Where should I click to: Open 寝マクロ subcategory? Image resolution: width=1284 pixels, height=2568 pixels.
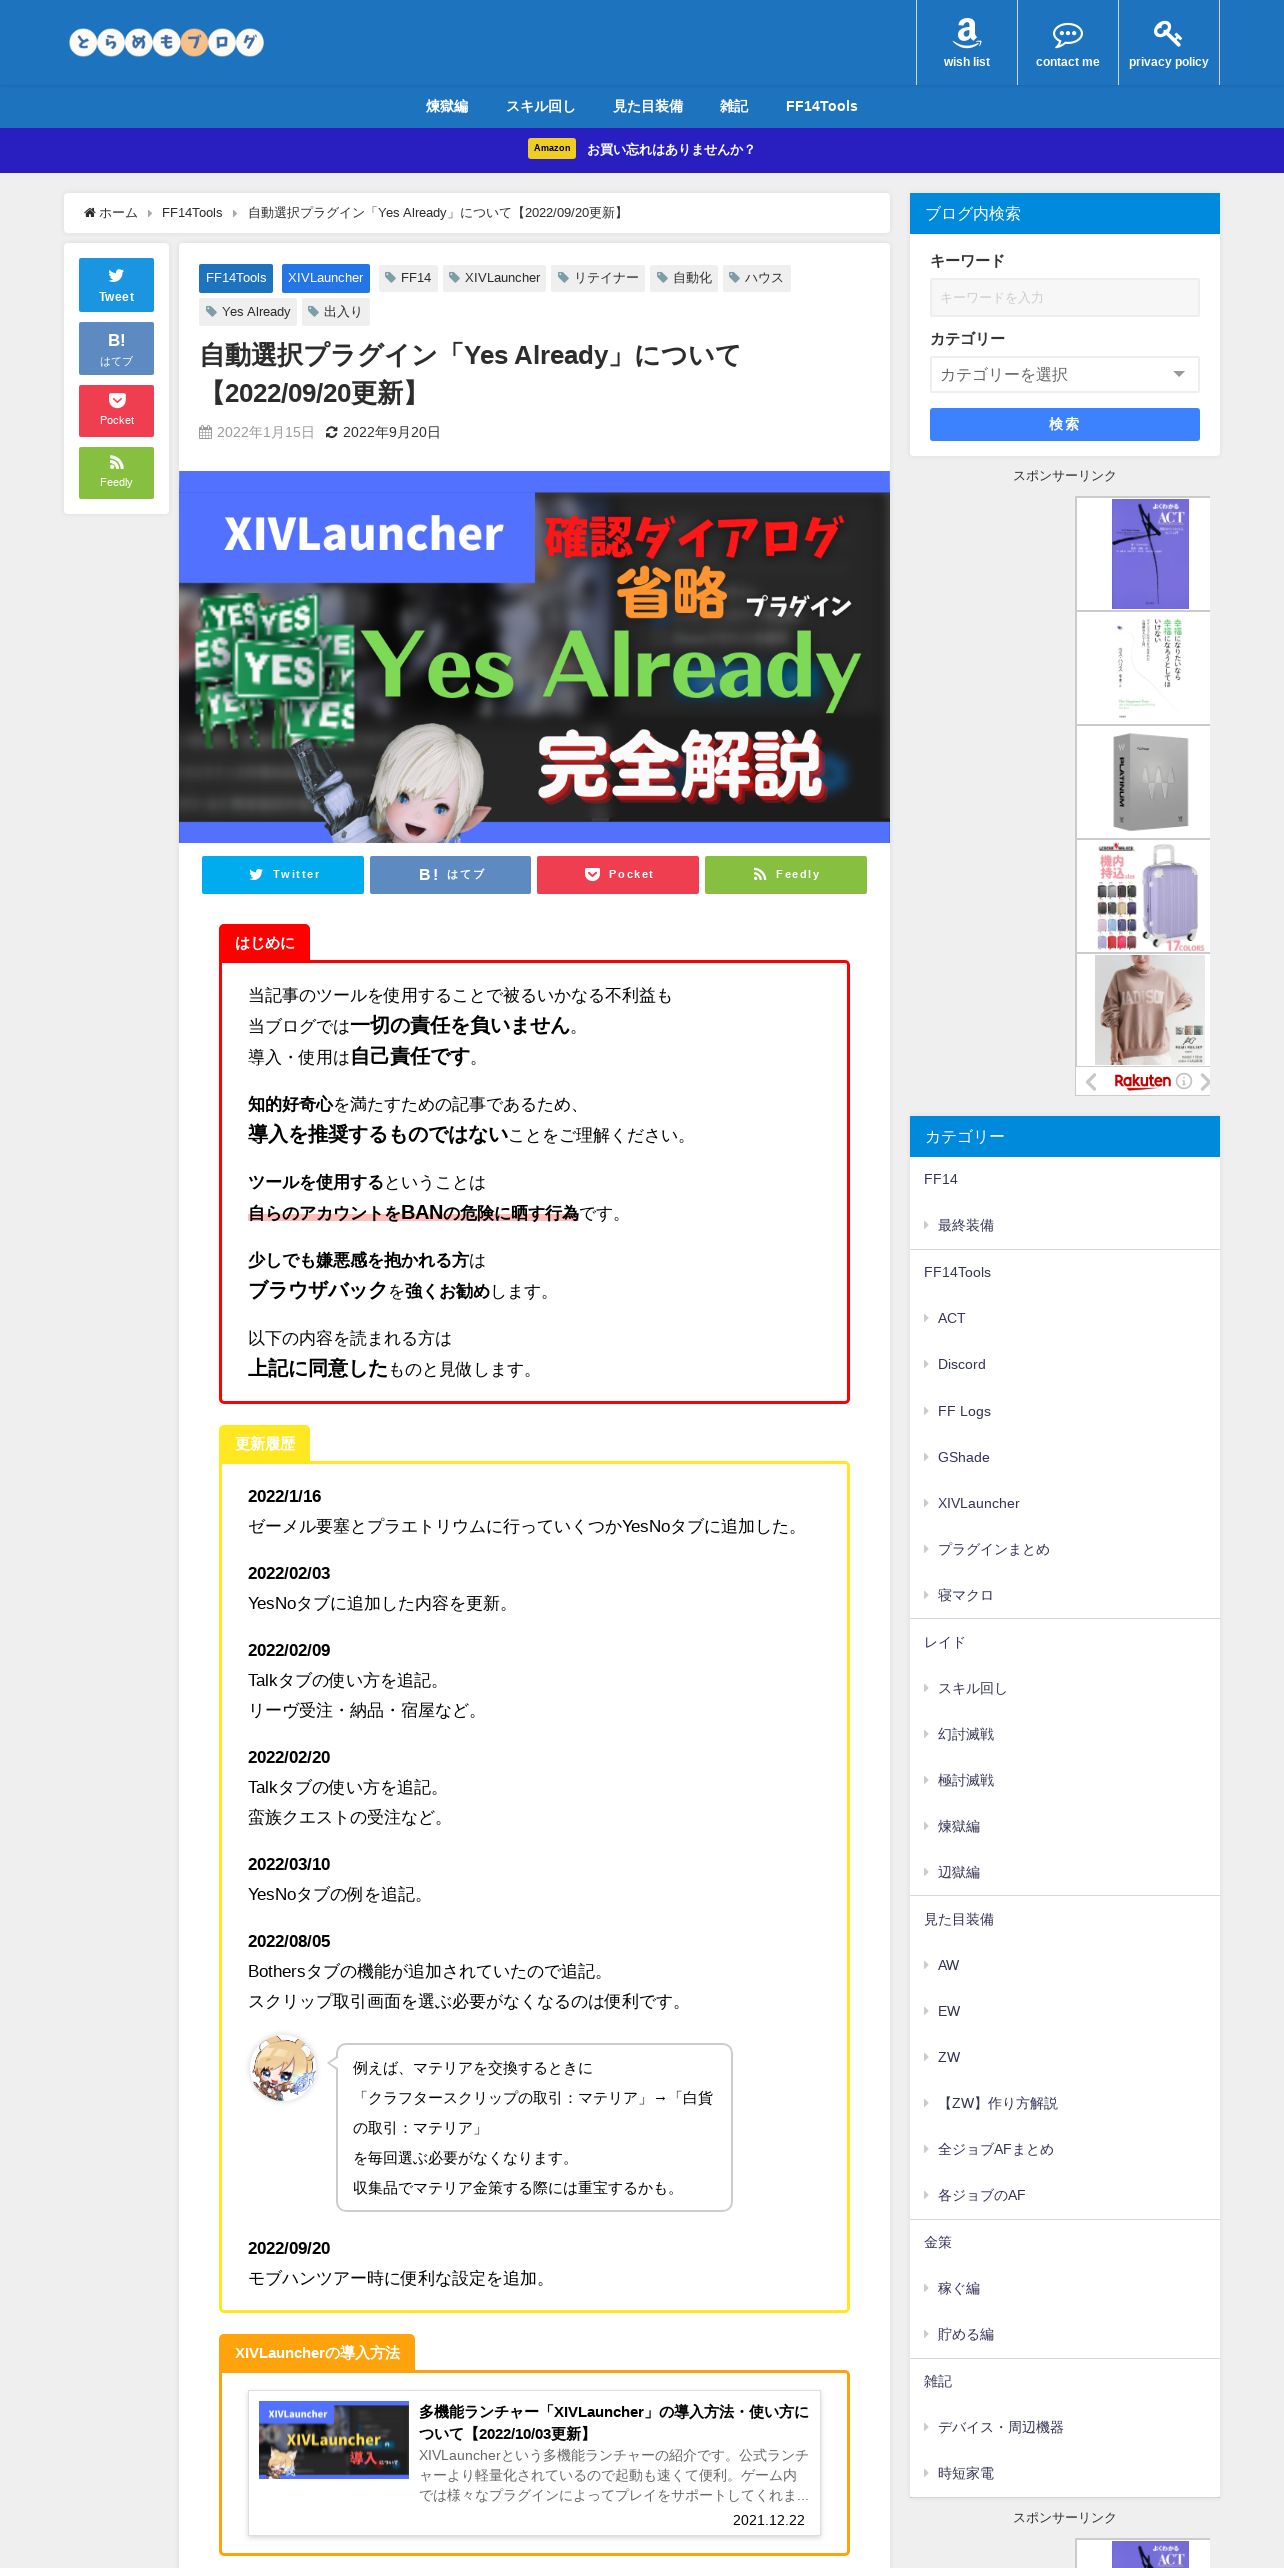pyautogui.click(x=966, y=1595)
